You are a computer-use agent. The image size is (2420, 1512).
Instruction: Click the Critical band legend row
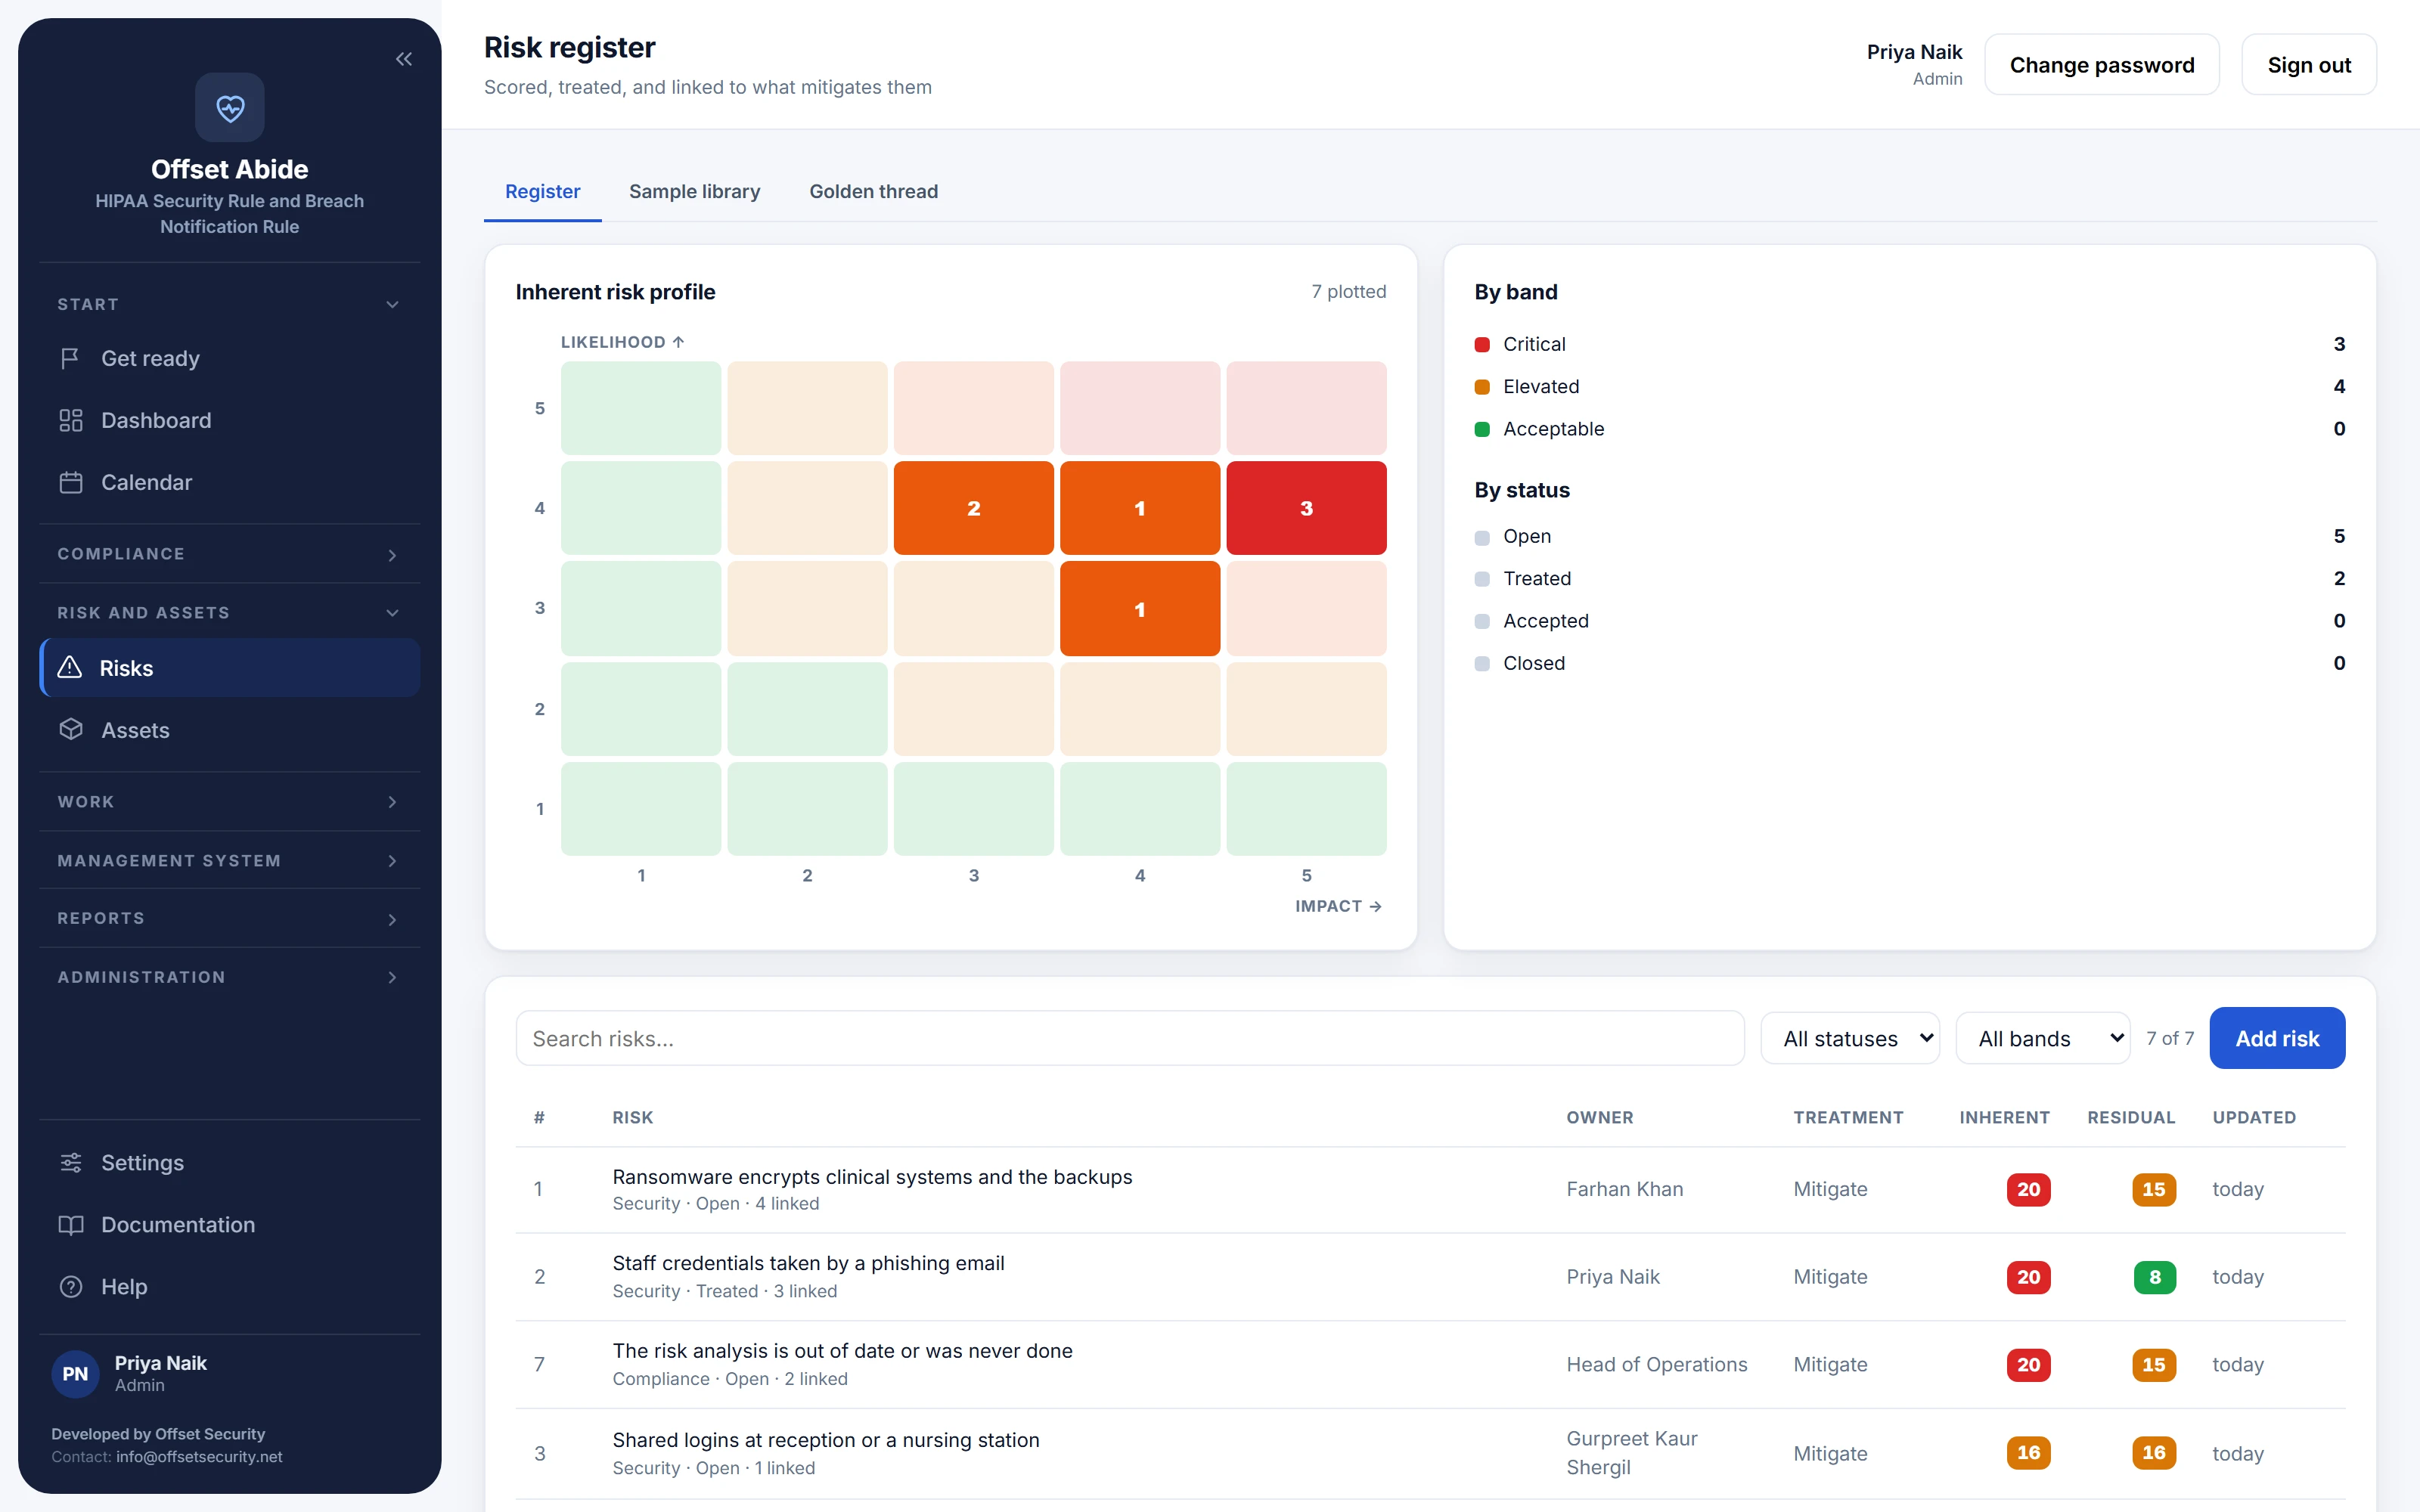point(1909,344)
